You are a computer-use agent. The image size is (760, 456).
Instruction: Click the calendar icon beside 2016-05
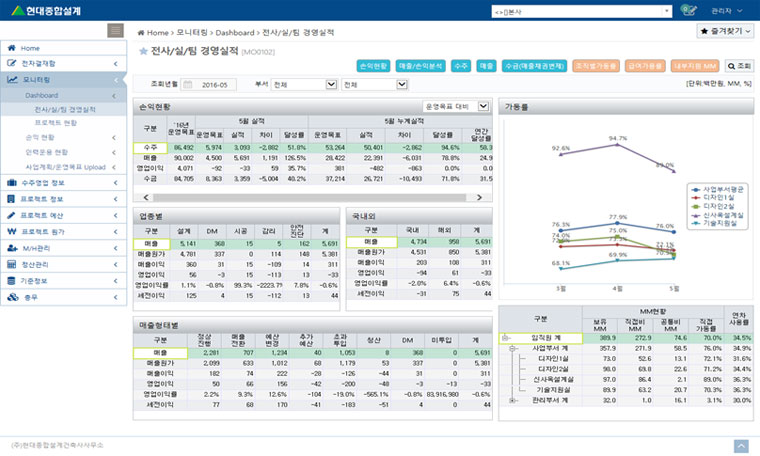pyautogui.click(x=189, y=85)
